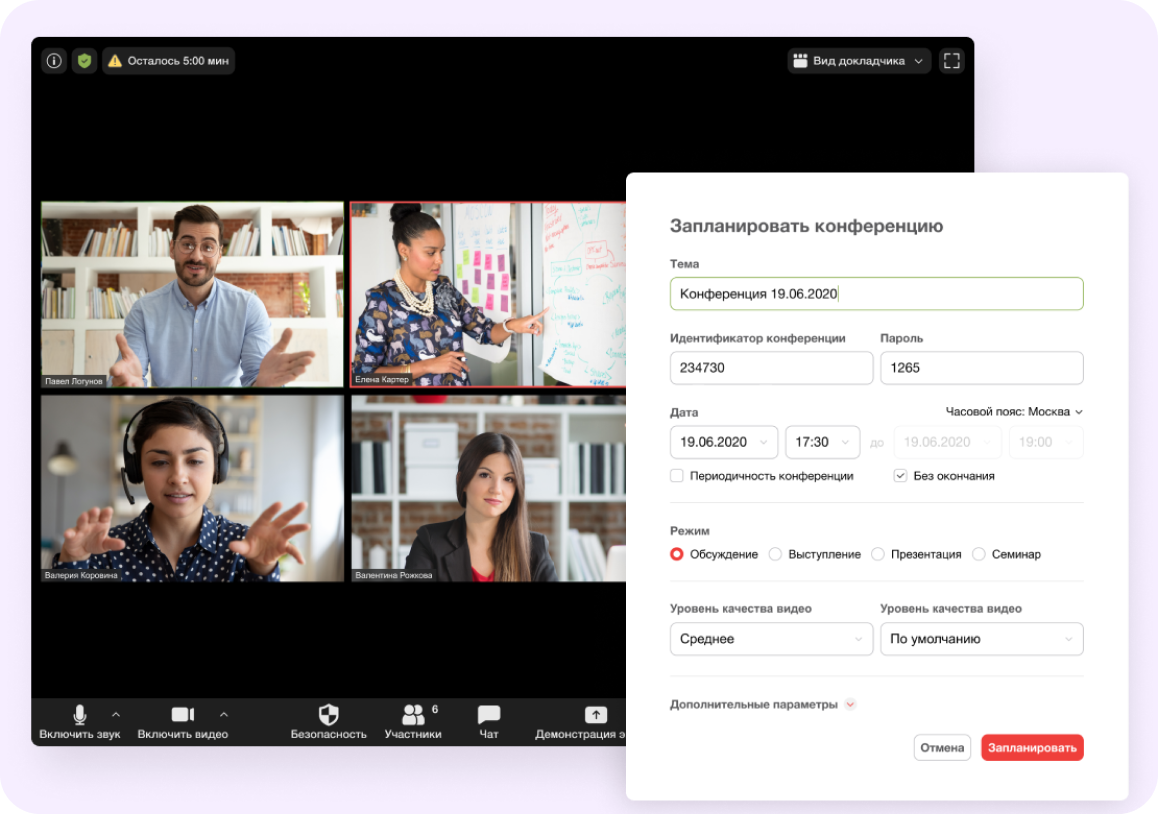
Task: Click the Пароль input field
Action: (981, 368)
